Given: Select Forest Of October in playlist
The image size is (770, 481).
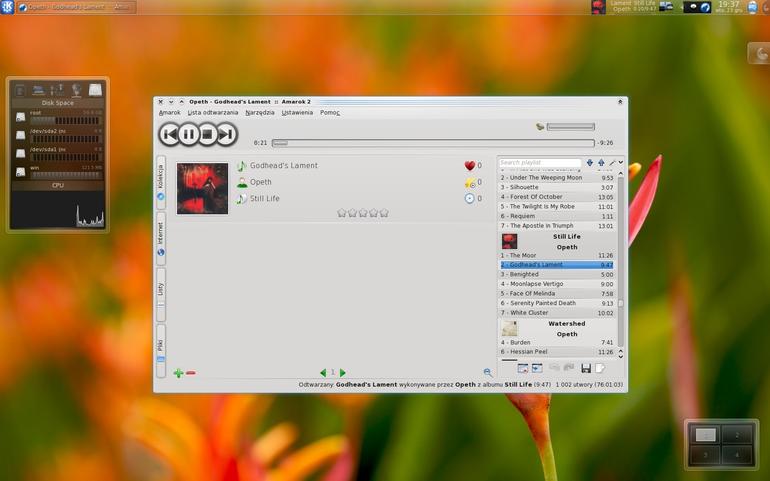Looking at the screenshot, I should pyautogui.click(x=557, y=197).
